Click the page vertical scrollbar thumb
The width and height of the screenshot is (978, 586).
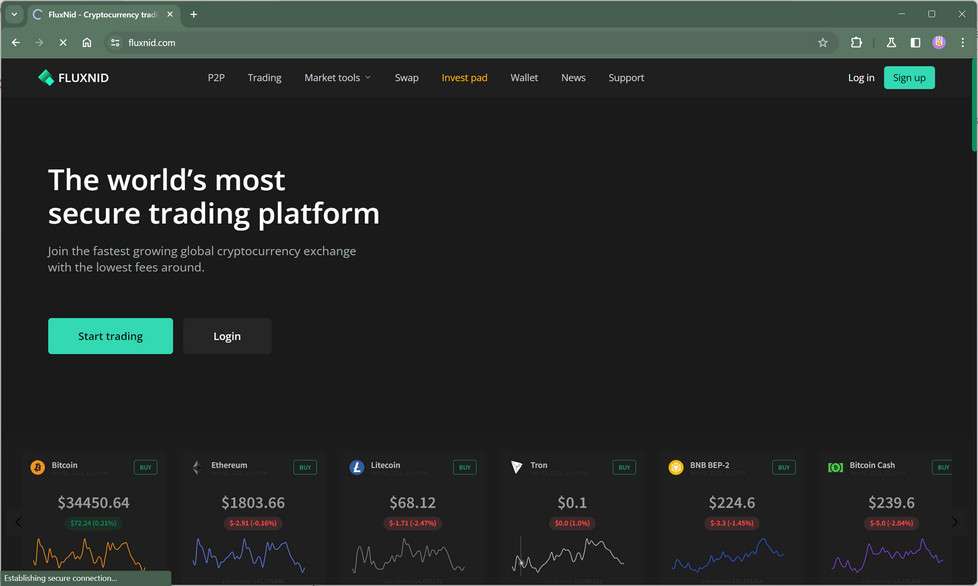[974, 105]
